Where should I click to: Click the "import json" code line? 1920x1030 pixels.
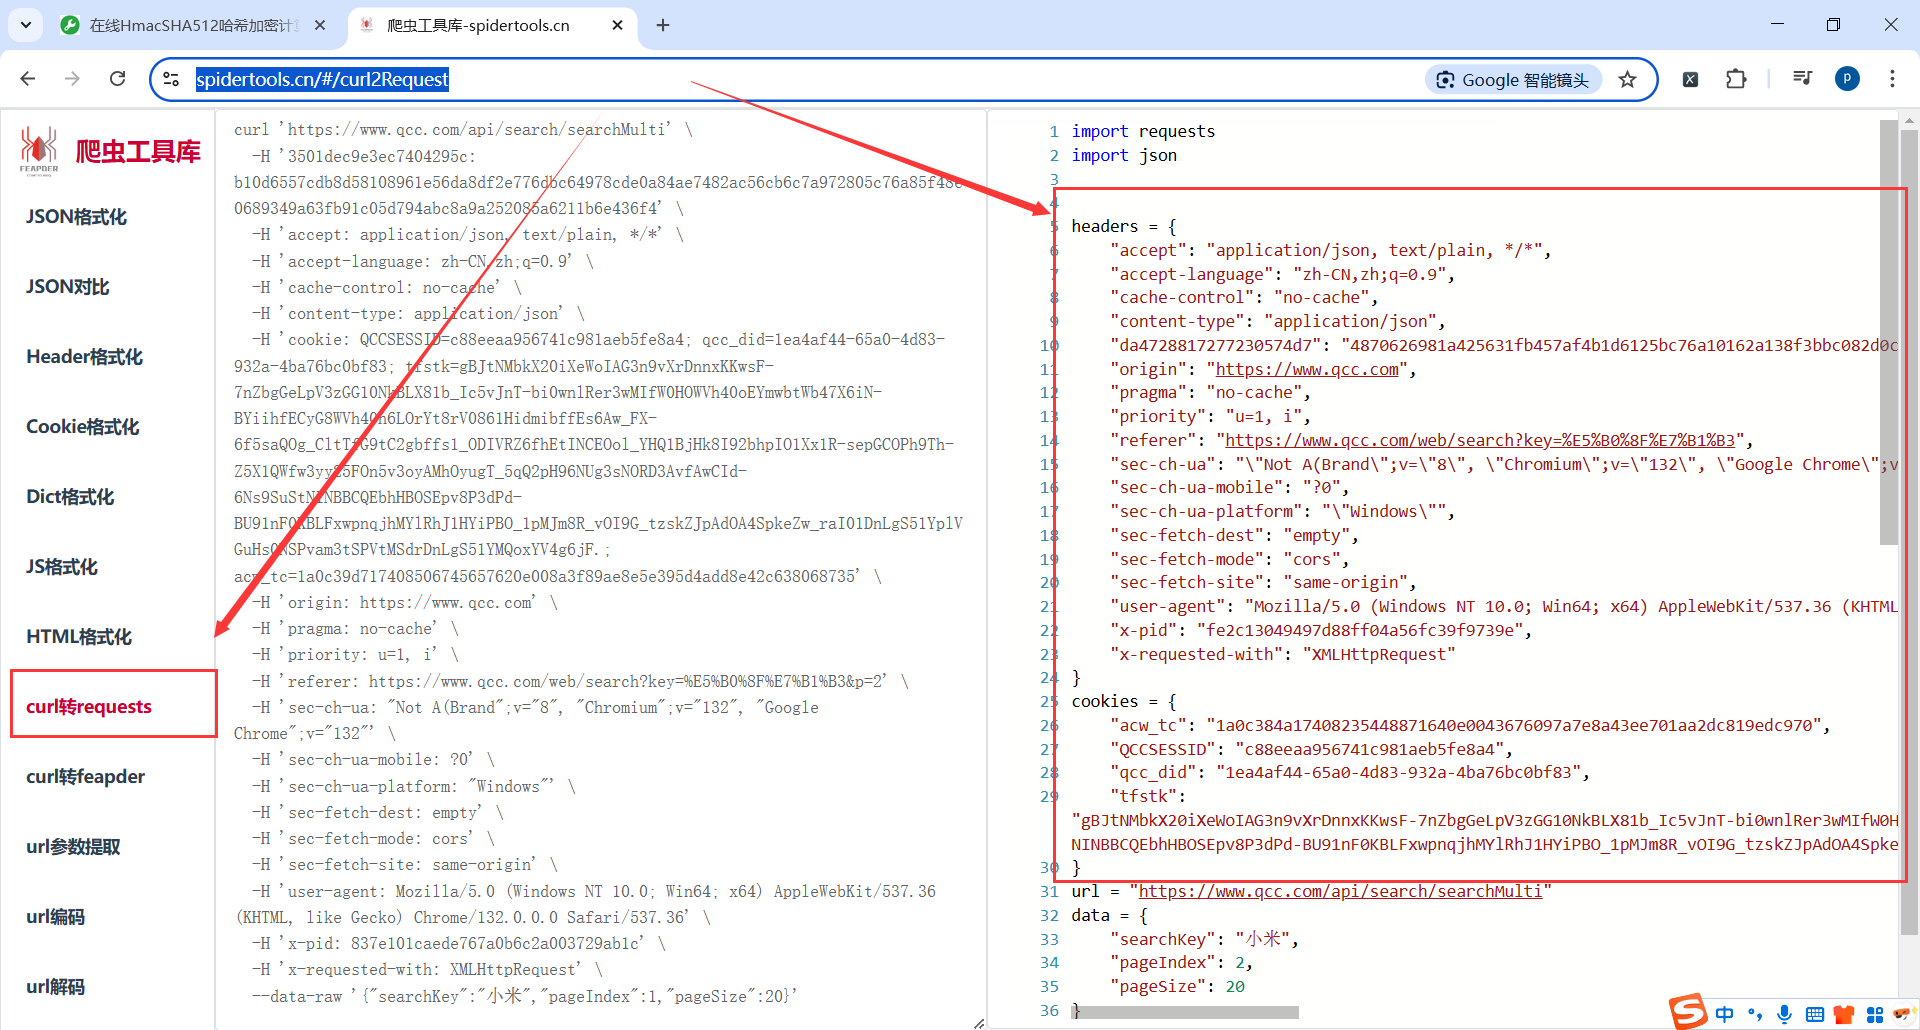tap(1124, 155)
